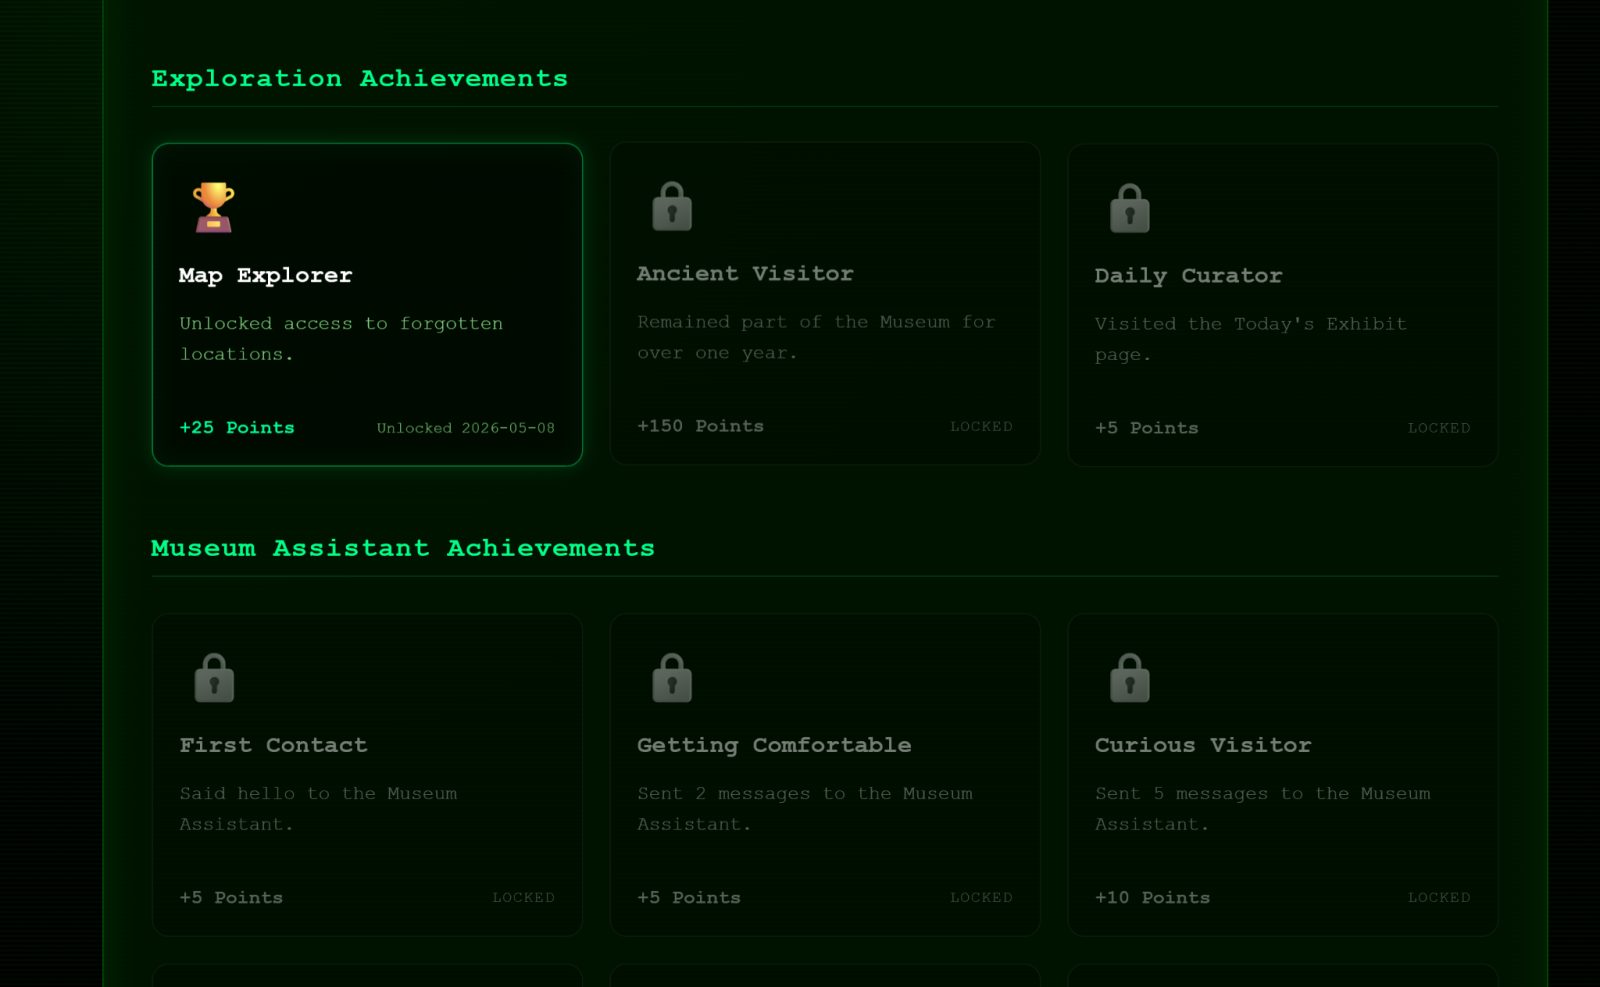Image resolution: width=1600 pixels, height=987 pixels.
Task: Click the Map Explorer trophy icon
Action: tap(213, 207)
